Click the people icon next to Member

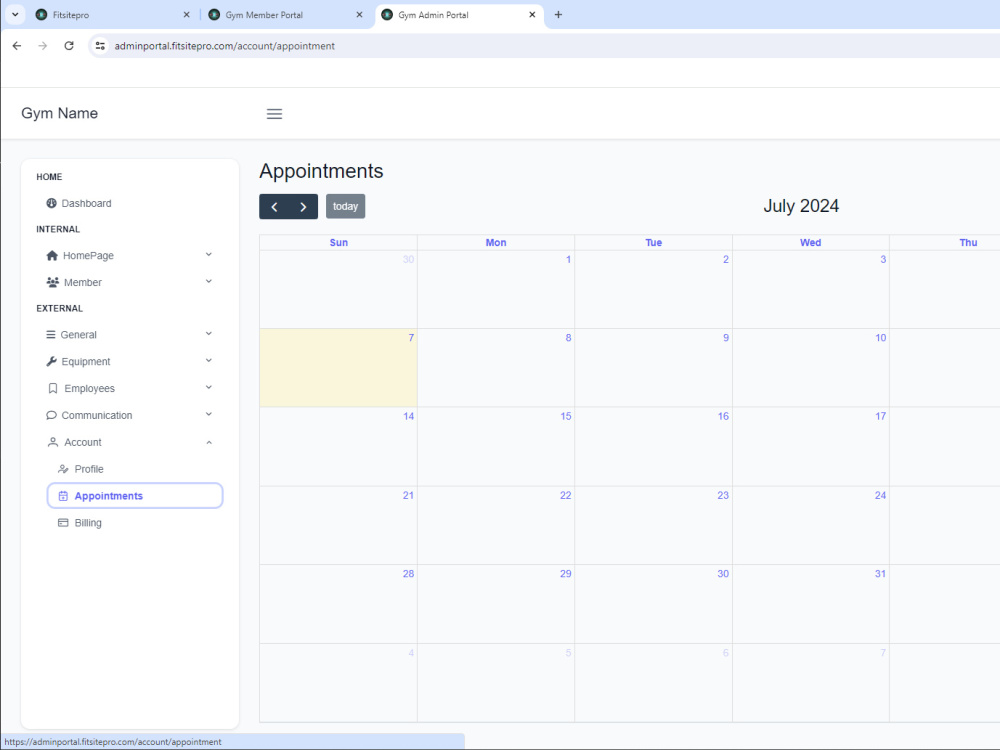pyautogui.click(x=52, y=282)
